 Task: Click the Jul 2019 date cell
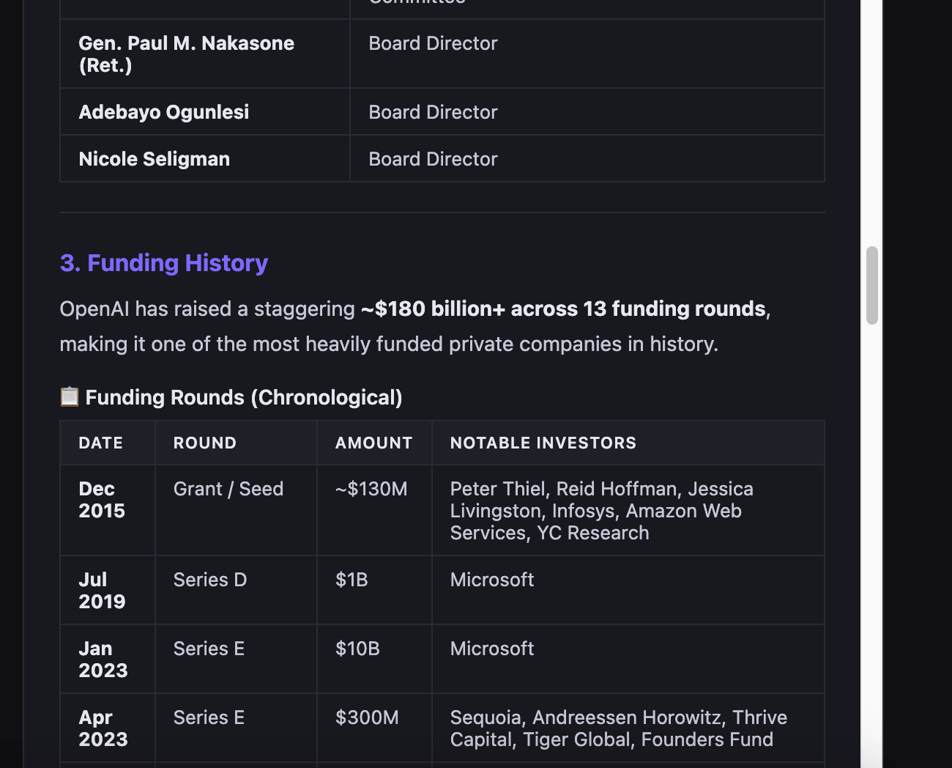pyautogui.click(x=107, y=590)
